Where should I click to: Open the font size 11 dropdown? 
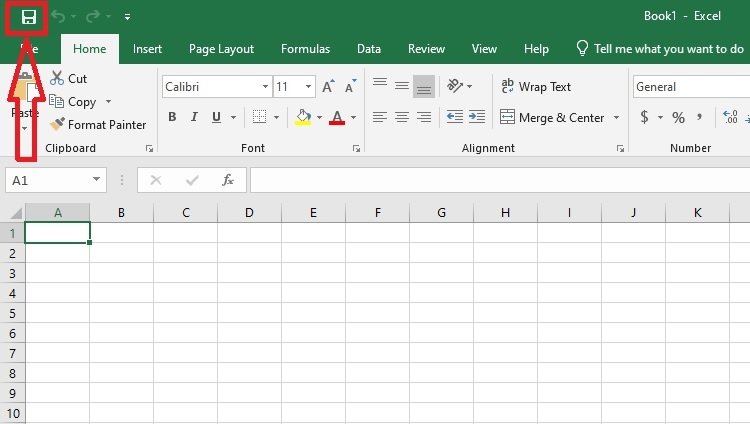pos(309,87)
